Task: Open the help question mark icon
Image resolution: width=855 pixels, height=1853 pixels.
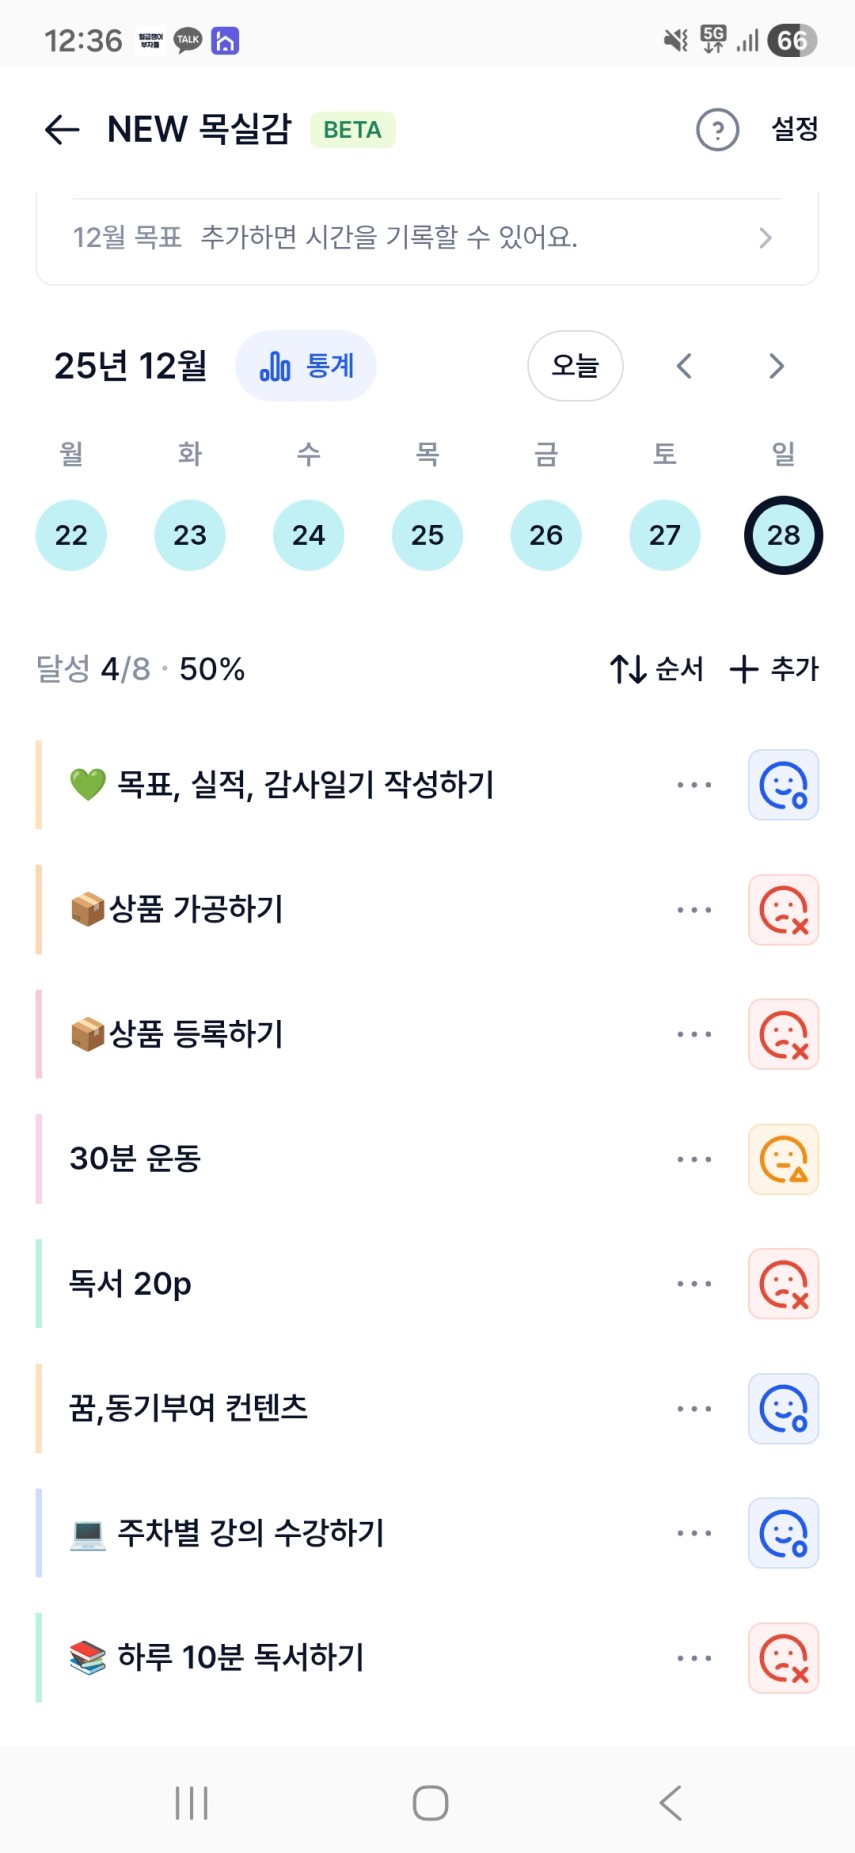Action: pos(717,130)
